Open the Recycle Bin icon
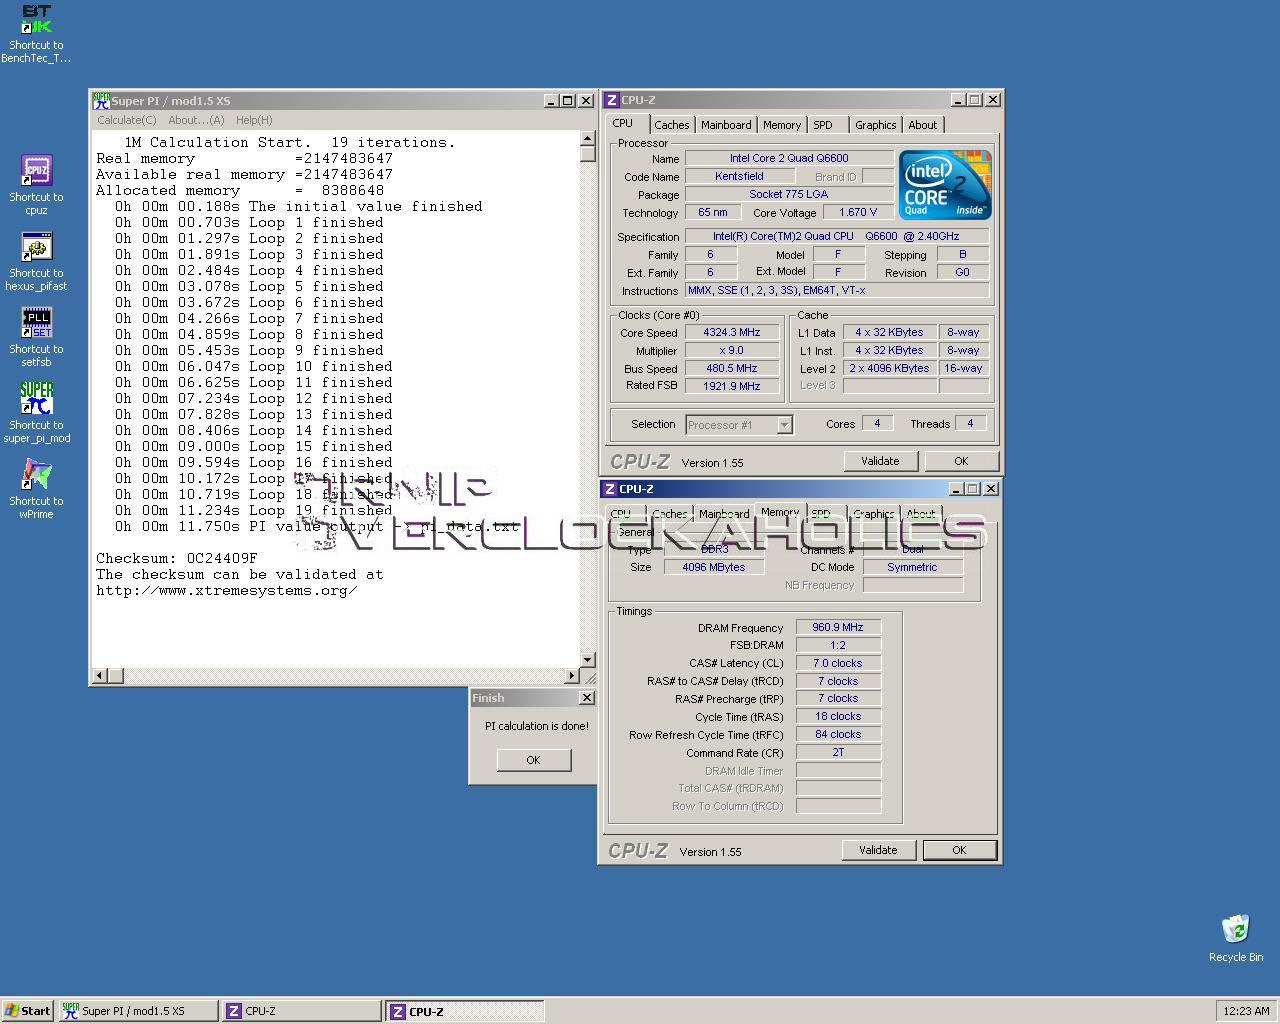The width and height of the screenshot is (1280, 1024). point(1235,930)
